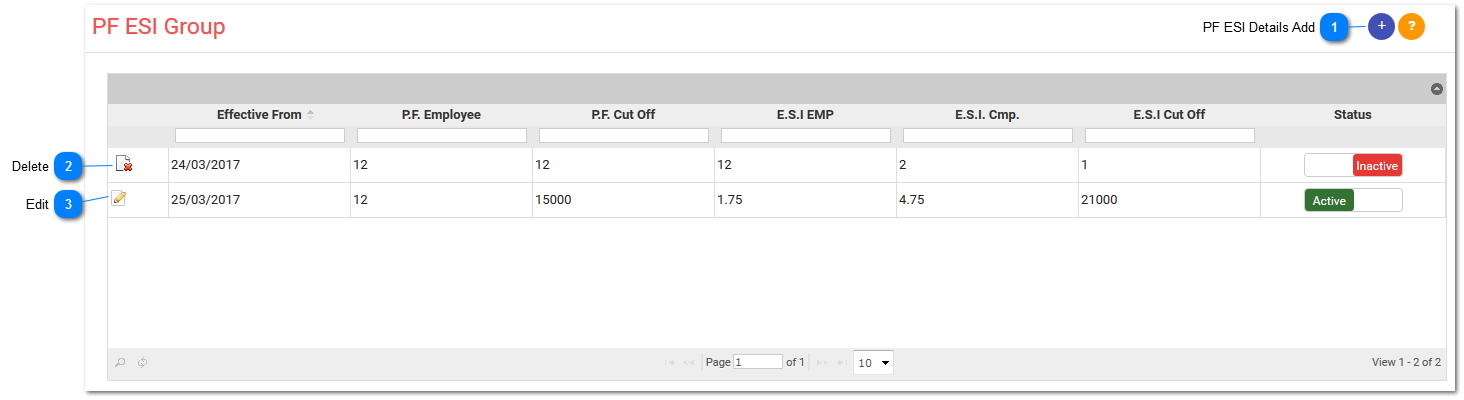Click the blue plus Add button
The width and height of the screenshot is (1464, 400).
pyautogui.click(x=1381, y=27)
